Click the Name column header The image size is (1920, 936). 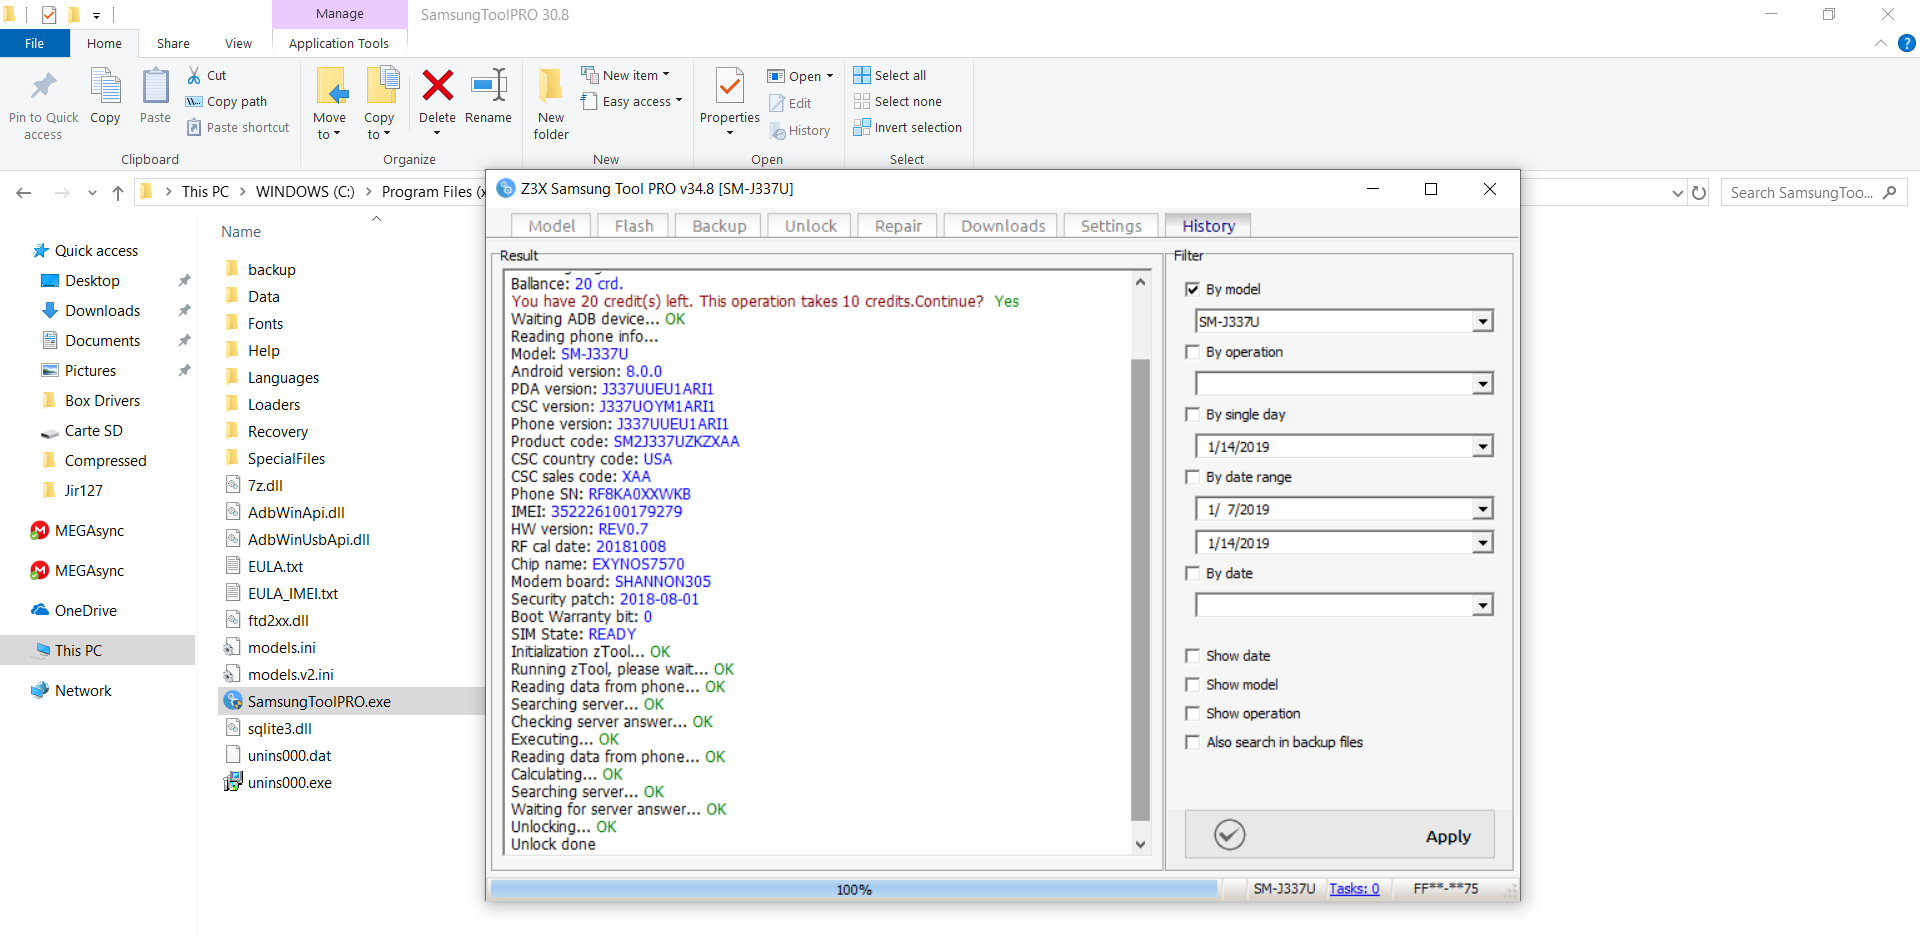click(241, 231)
